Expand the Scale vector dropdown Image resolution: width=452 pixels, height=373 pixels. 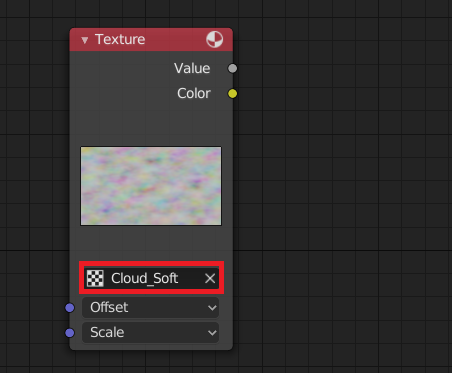[x=150, y=332]
